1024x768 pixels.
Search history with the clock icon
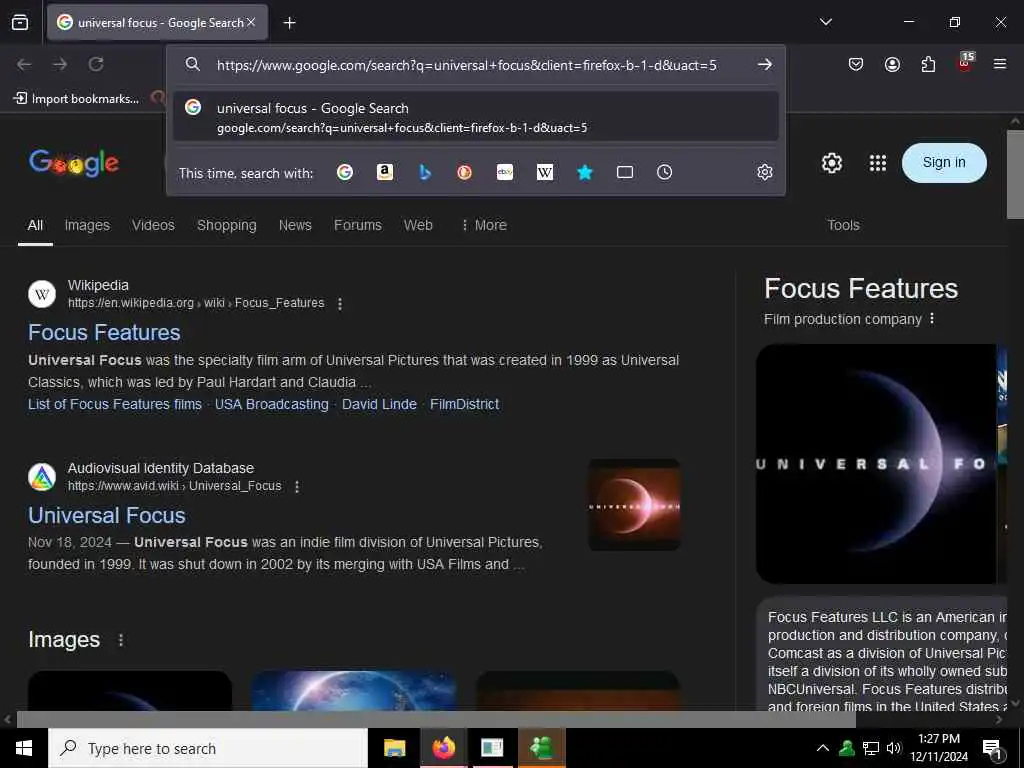(664, 172)
